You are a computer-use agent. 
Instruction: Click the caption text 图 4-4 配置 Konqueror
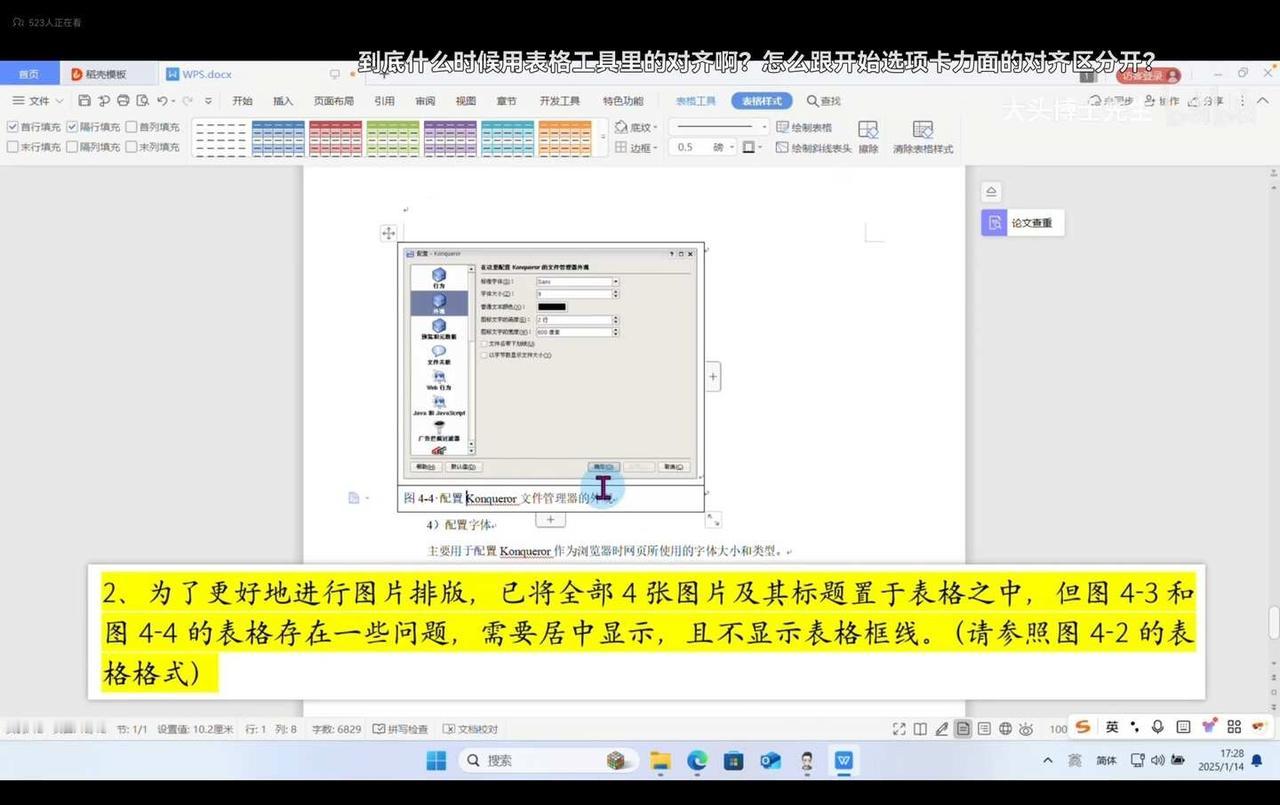tap(461, 498)
